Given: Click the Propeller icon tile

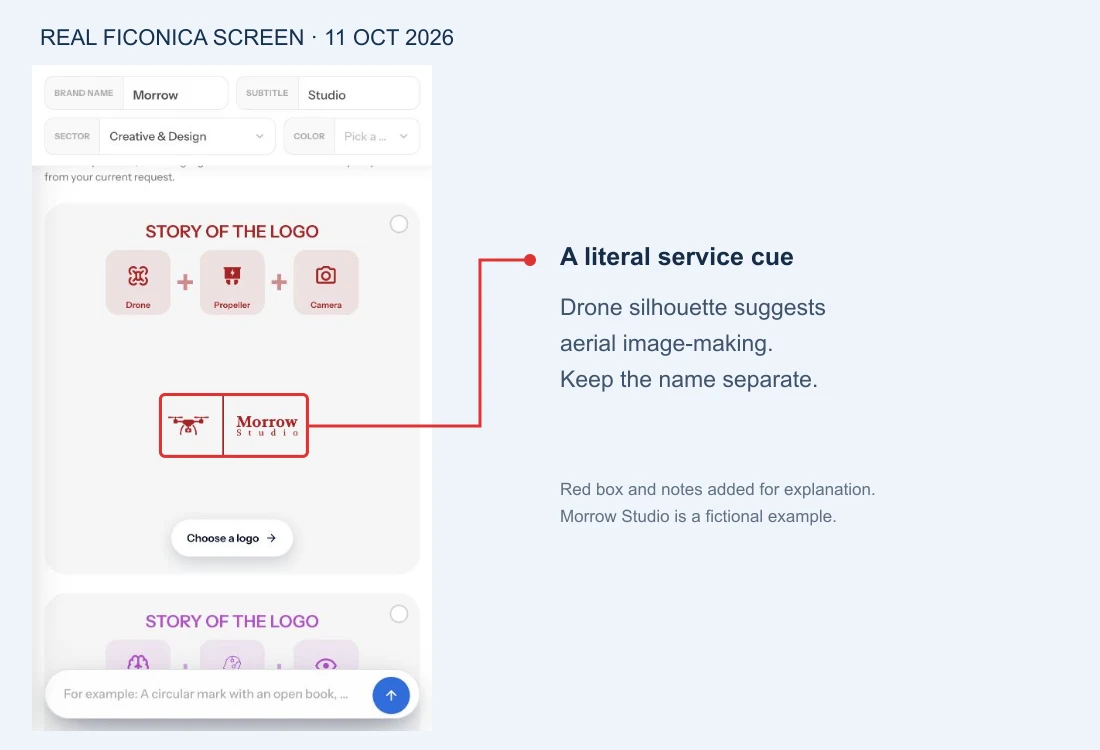Looking at the screenshot, I should (x=232, y=282).
